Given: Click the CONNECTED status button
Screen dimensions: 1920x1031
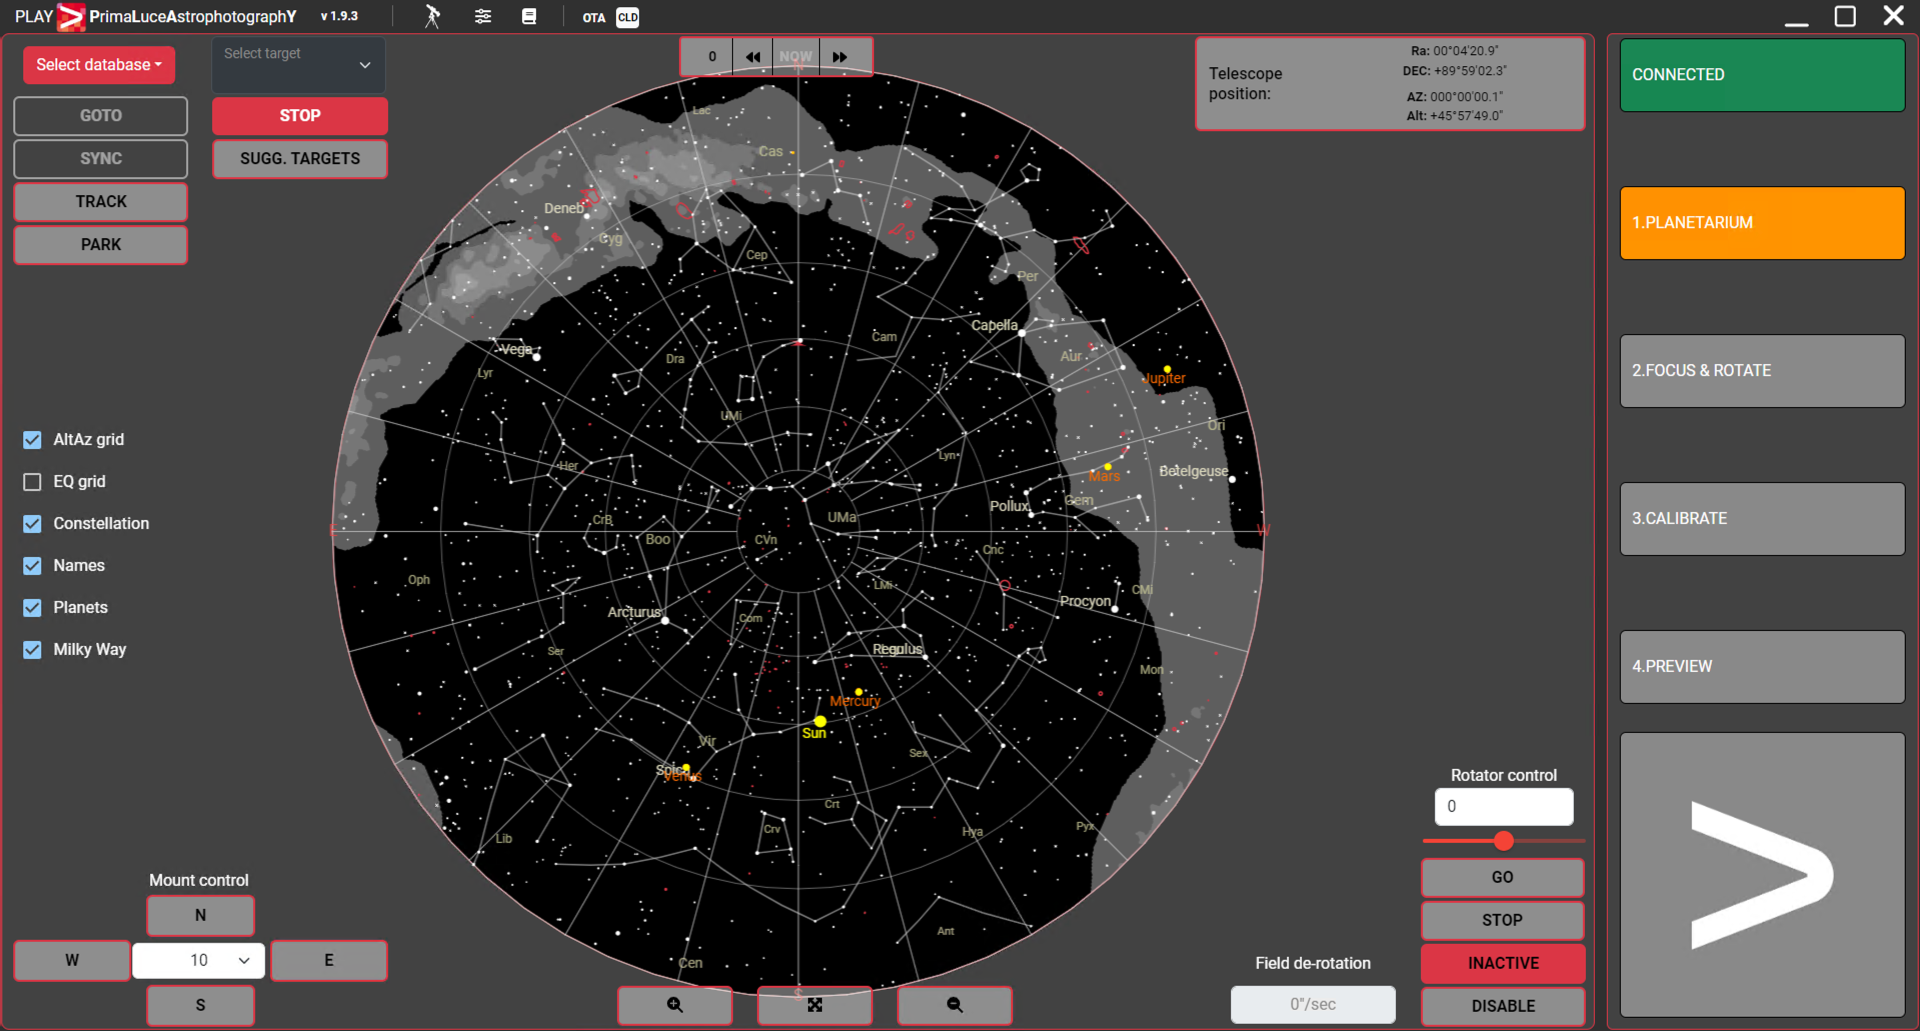Looking at the screenshot, I should 1762,75.
